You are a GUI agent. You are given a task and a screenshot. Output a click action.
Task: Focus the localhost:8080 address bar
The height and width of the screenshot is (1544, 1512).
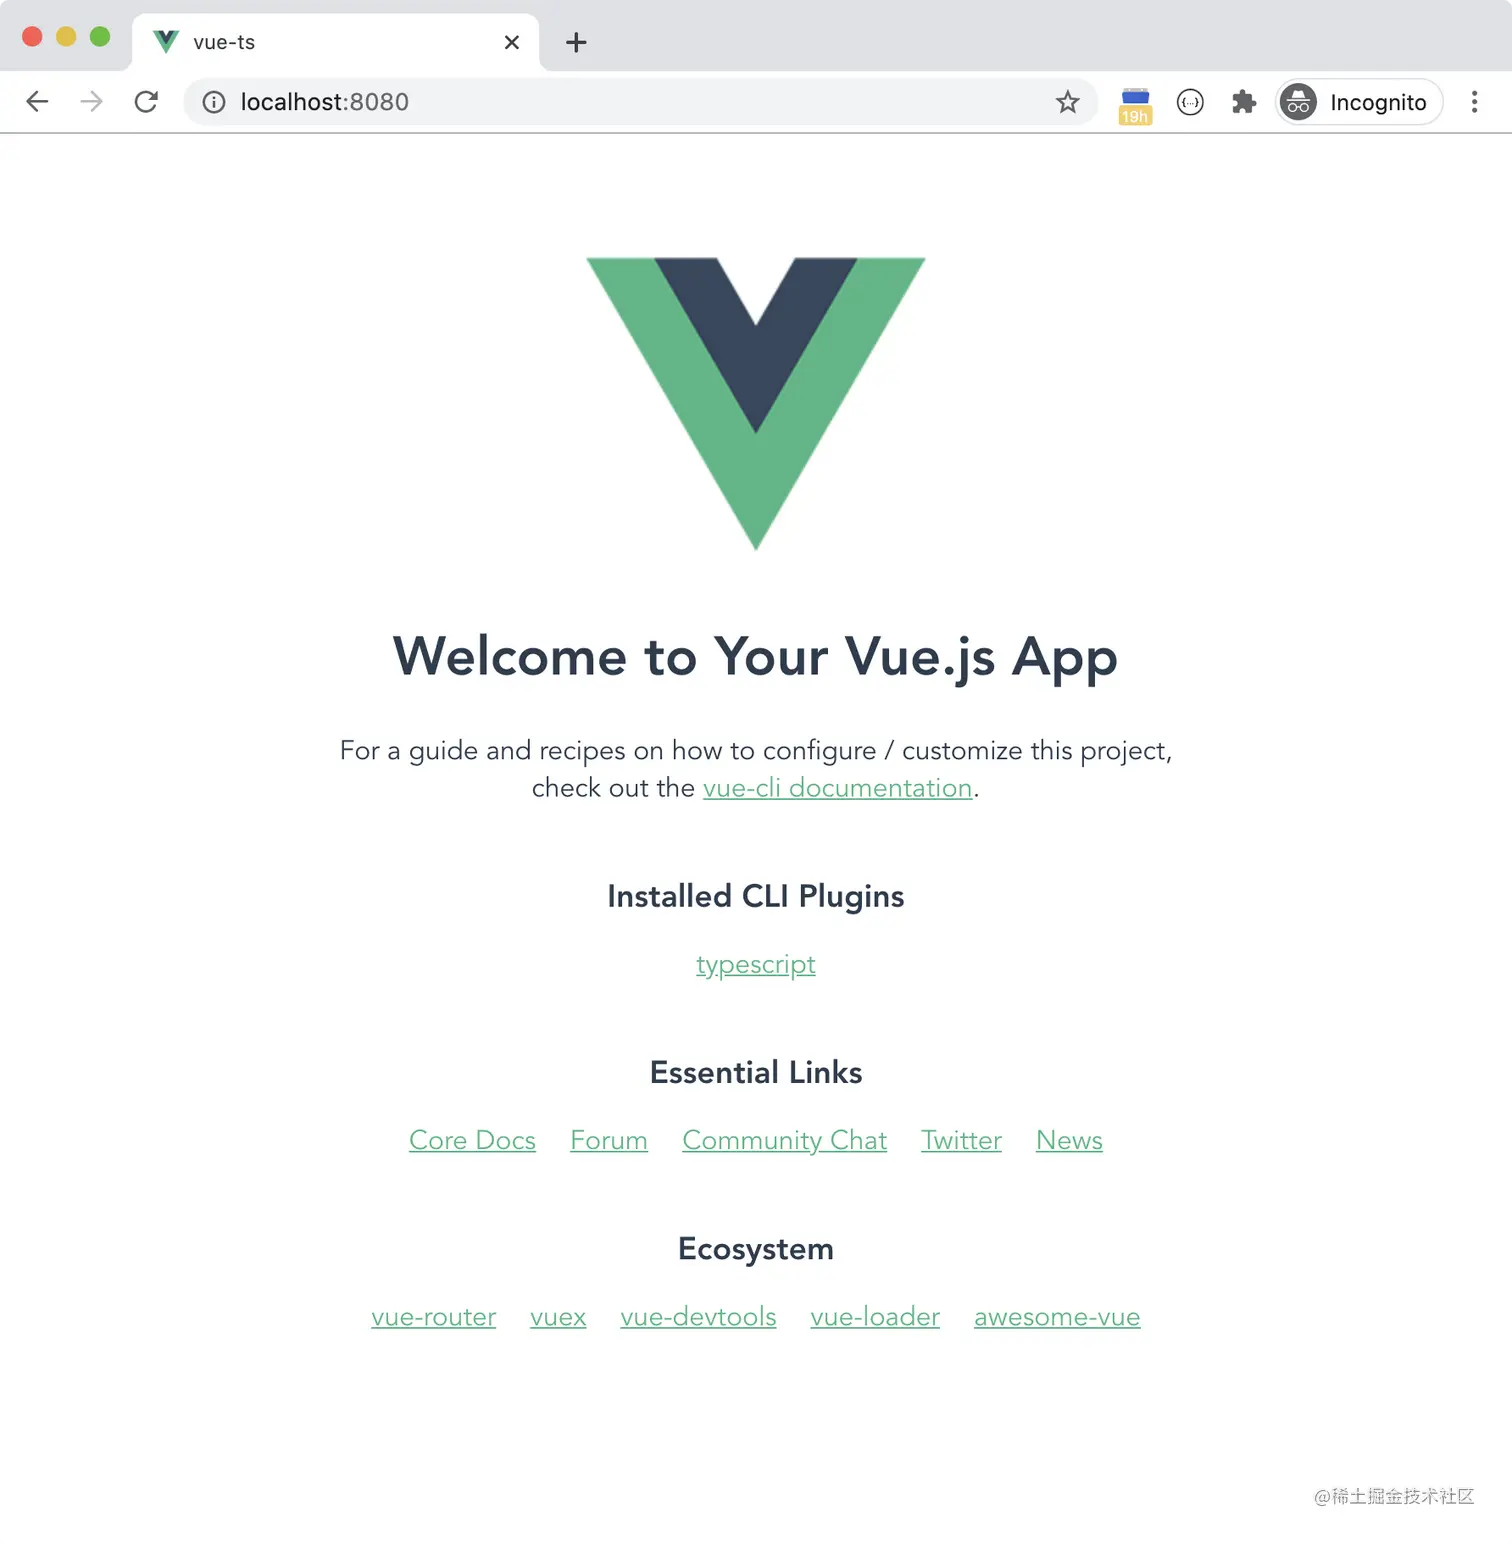pyautogui.click(x=640, y=102)
